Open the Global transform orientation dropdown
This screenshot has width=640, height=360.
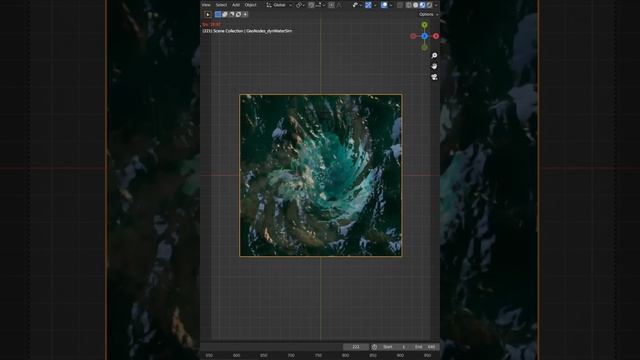(279, 5)
